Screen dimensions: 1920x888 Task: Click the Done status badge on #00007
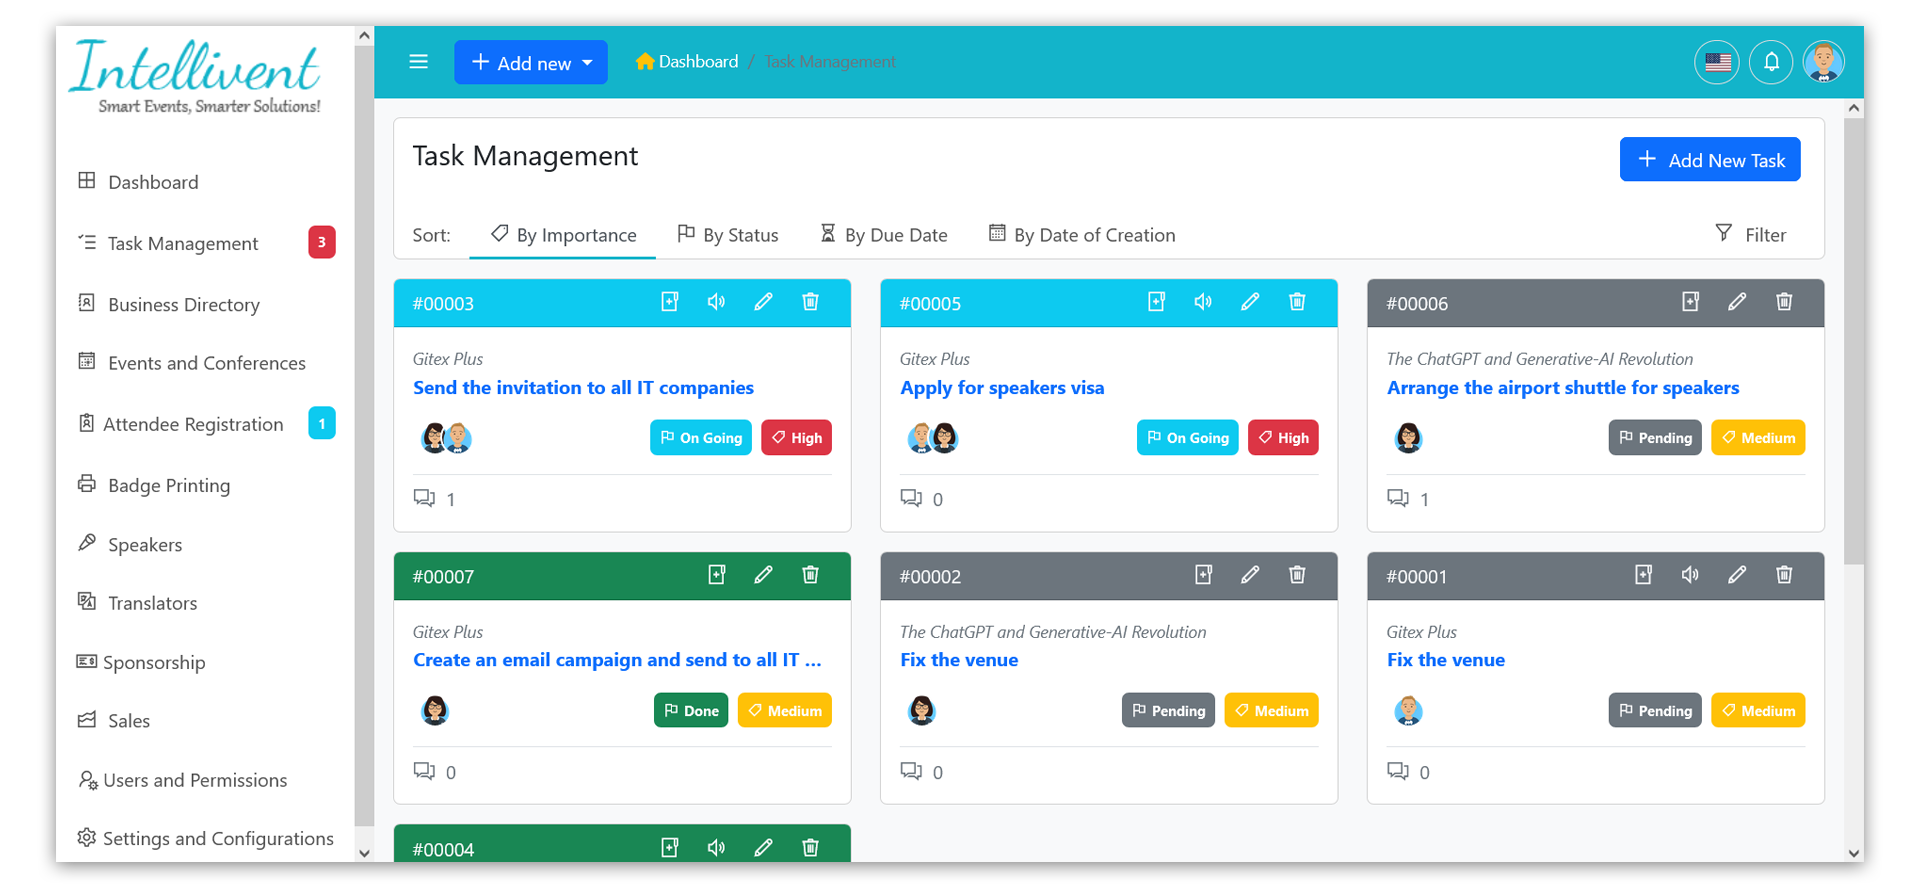point(691,711)
